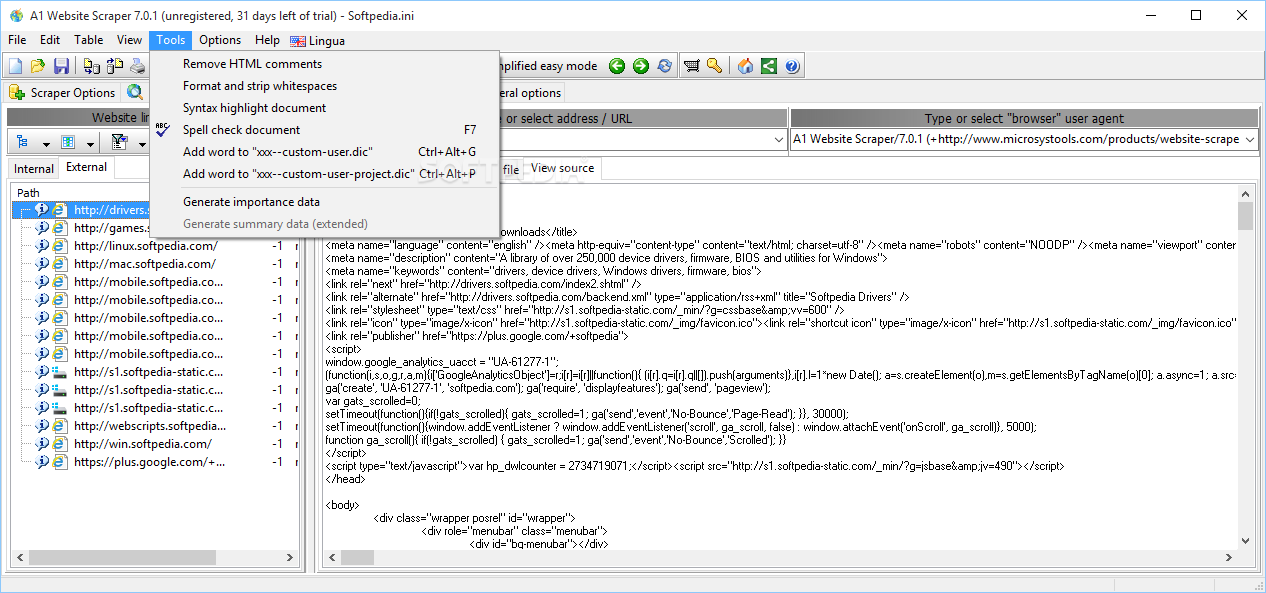The width and height of the screenshot is (1266, 593).
Task: Click the print icon in the toolbar
Action: click(138, 66)
